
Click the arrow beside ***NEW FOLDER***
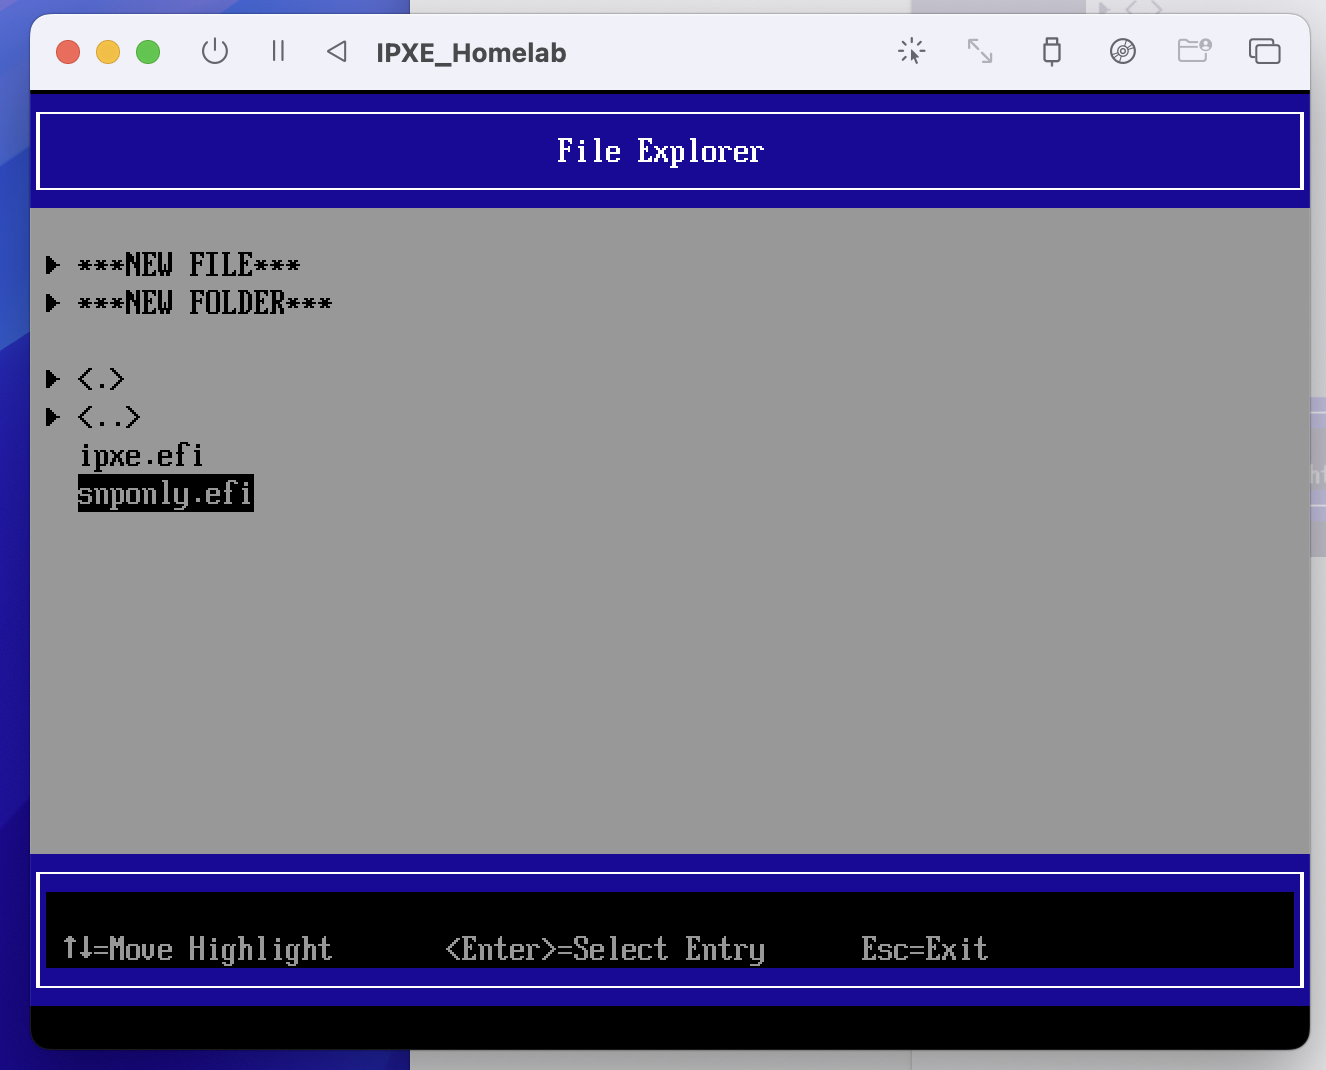point(53,303)
